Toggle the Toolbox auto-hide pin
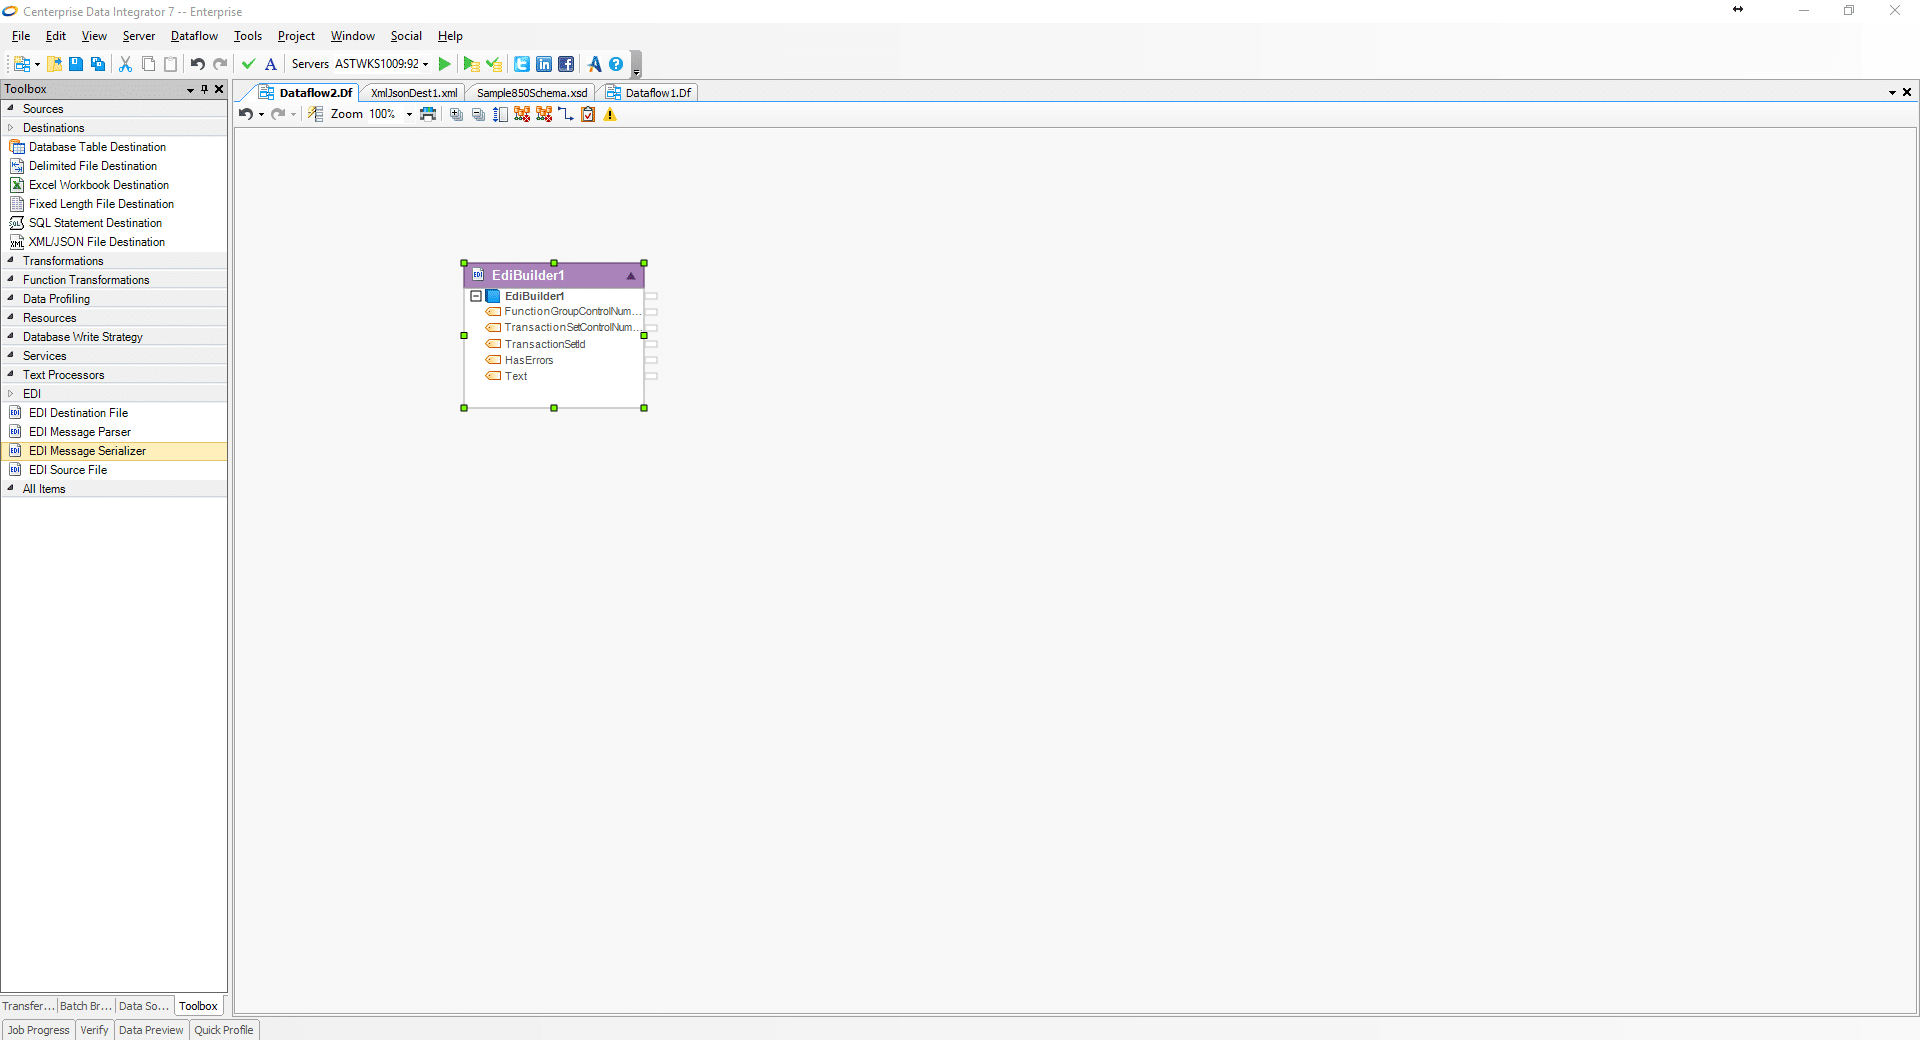The width and height of the screenshot is (1920, 1040). pyautogui.click(x=204, y=89)
